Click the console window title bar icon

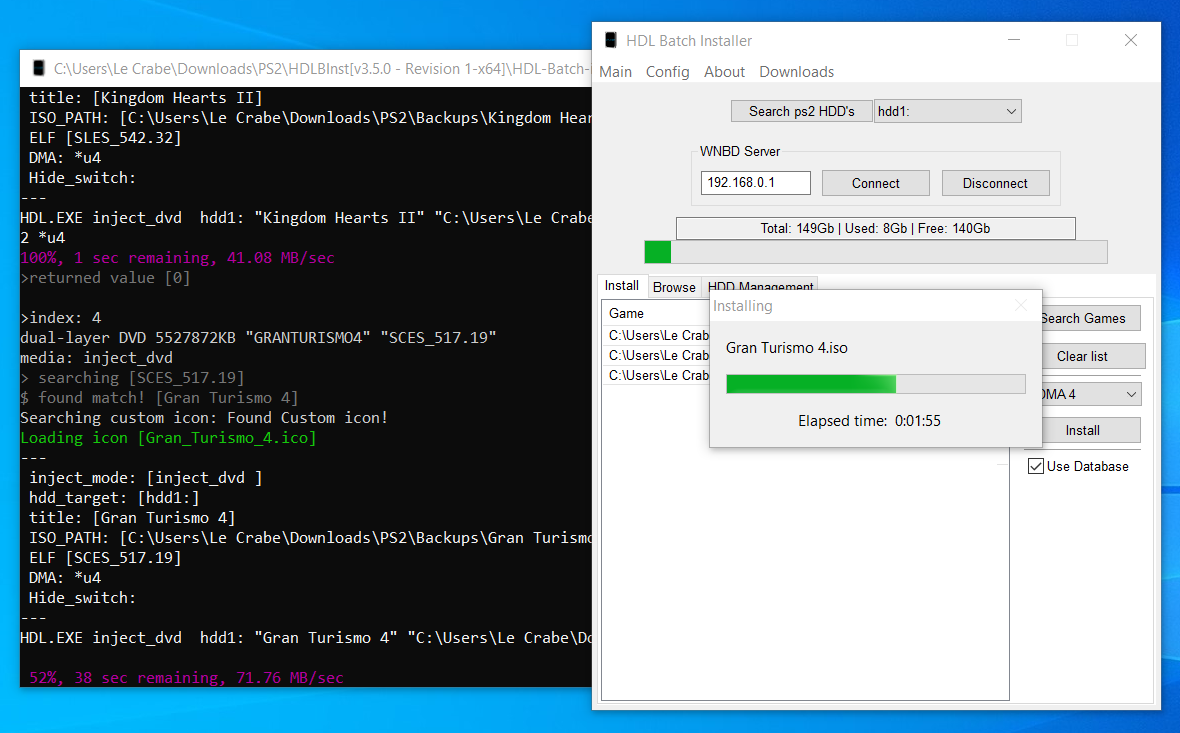point(39,68)
